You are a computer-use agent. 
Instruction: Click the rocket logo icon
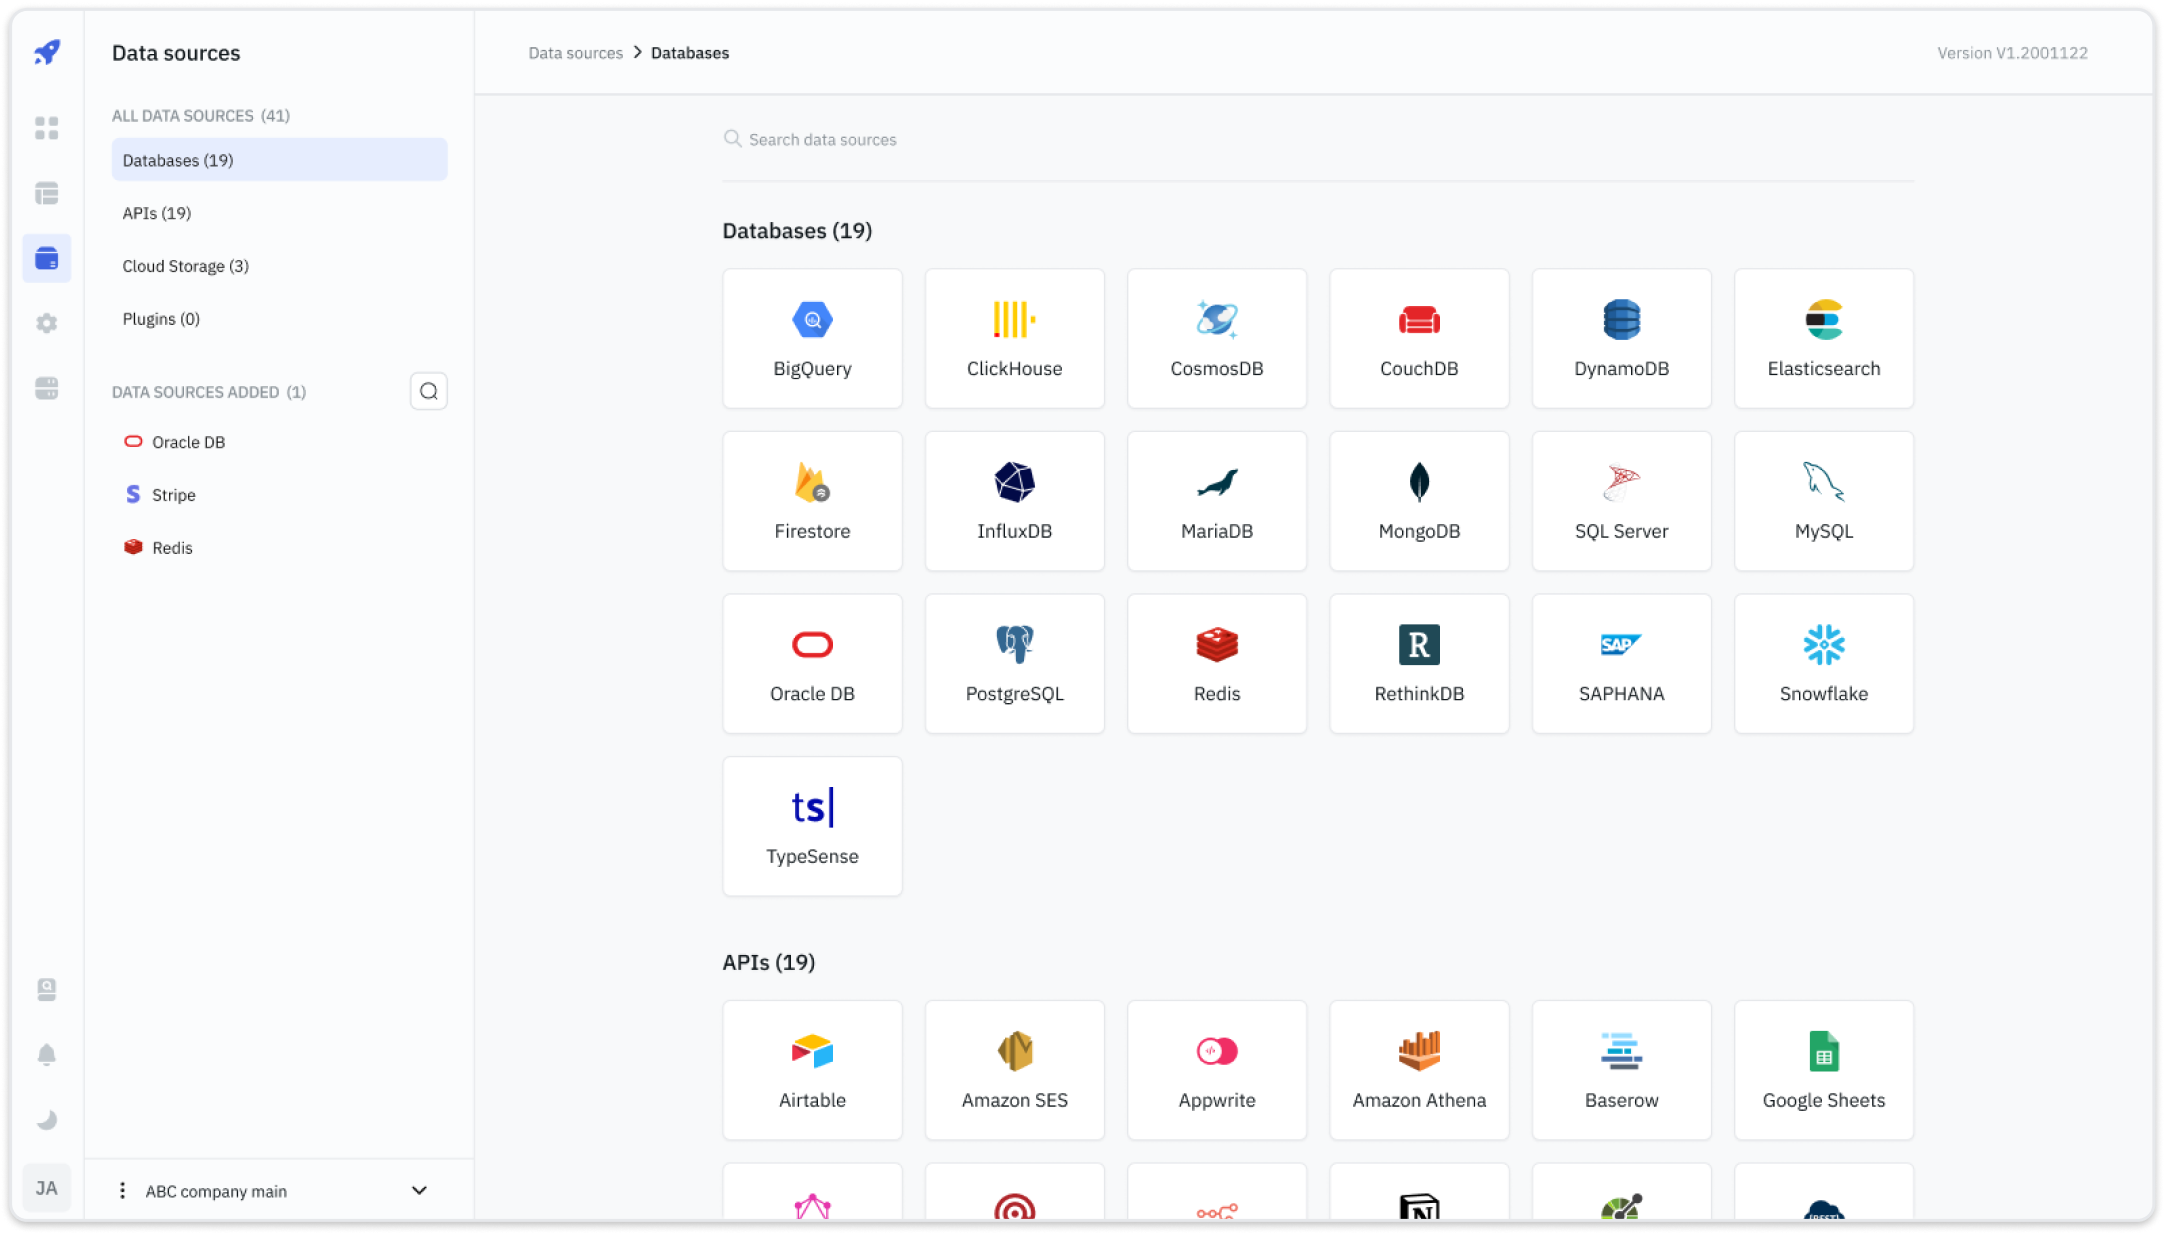[x=47, y=52]
